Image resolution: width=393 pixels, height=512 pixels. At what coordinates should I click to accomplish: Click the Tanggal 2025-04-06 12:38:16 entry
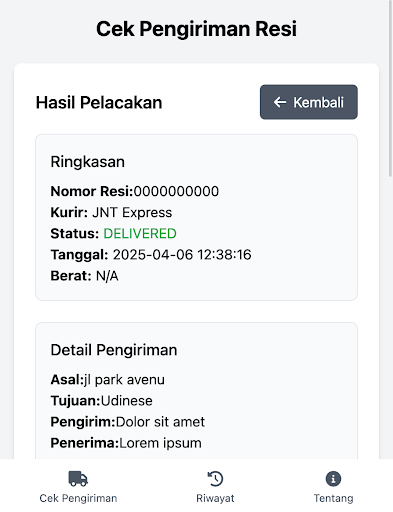(x=151, y=255)
